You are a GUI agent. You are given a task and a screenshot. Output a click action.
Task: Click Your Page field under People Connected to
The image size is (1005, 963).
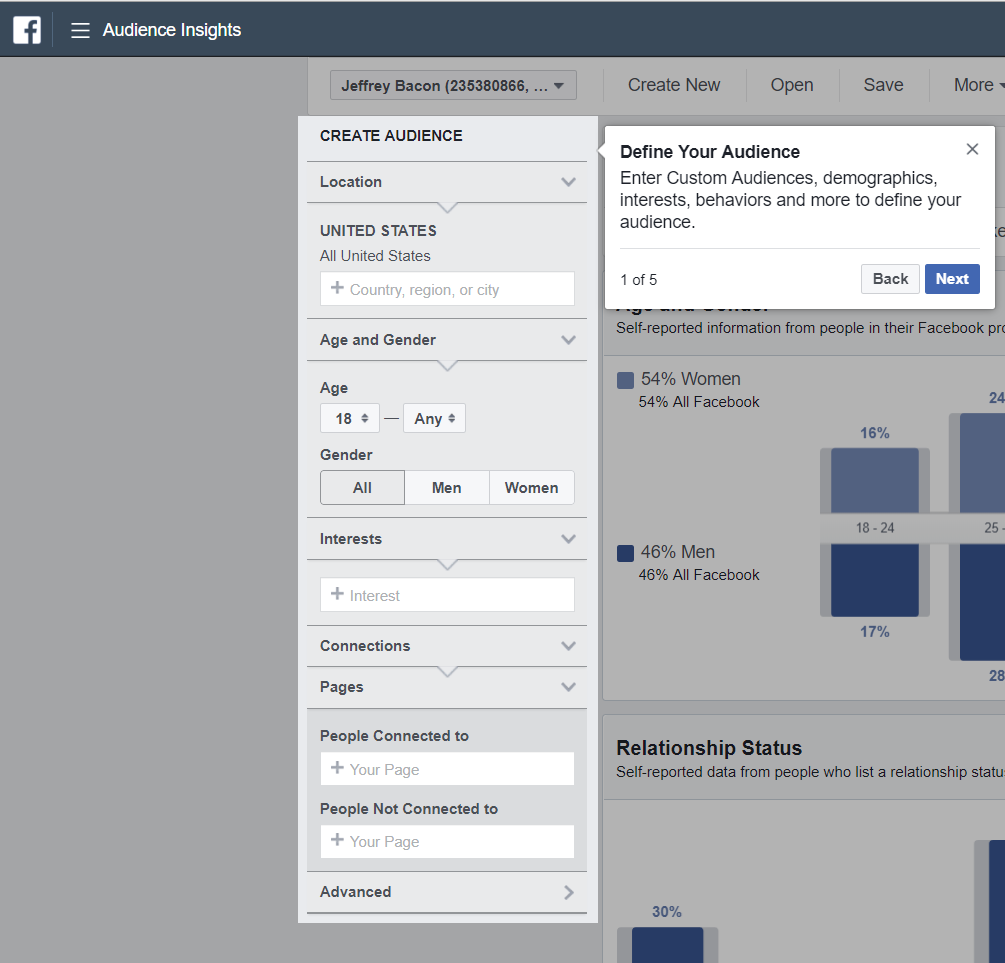pos(447,769)
